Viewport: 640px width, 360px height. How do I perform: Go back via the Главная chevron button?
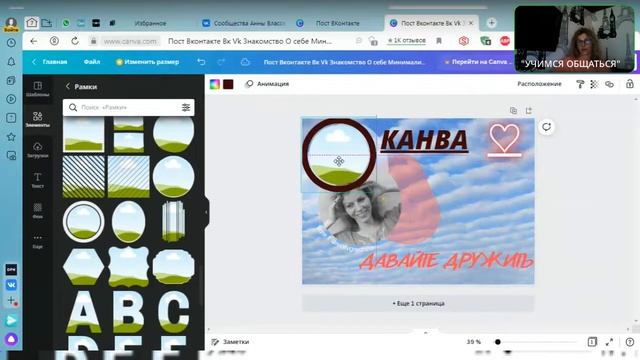[x=49, y=62]
